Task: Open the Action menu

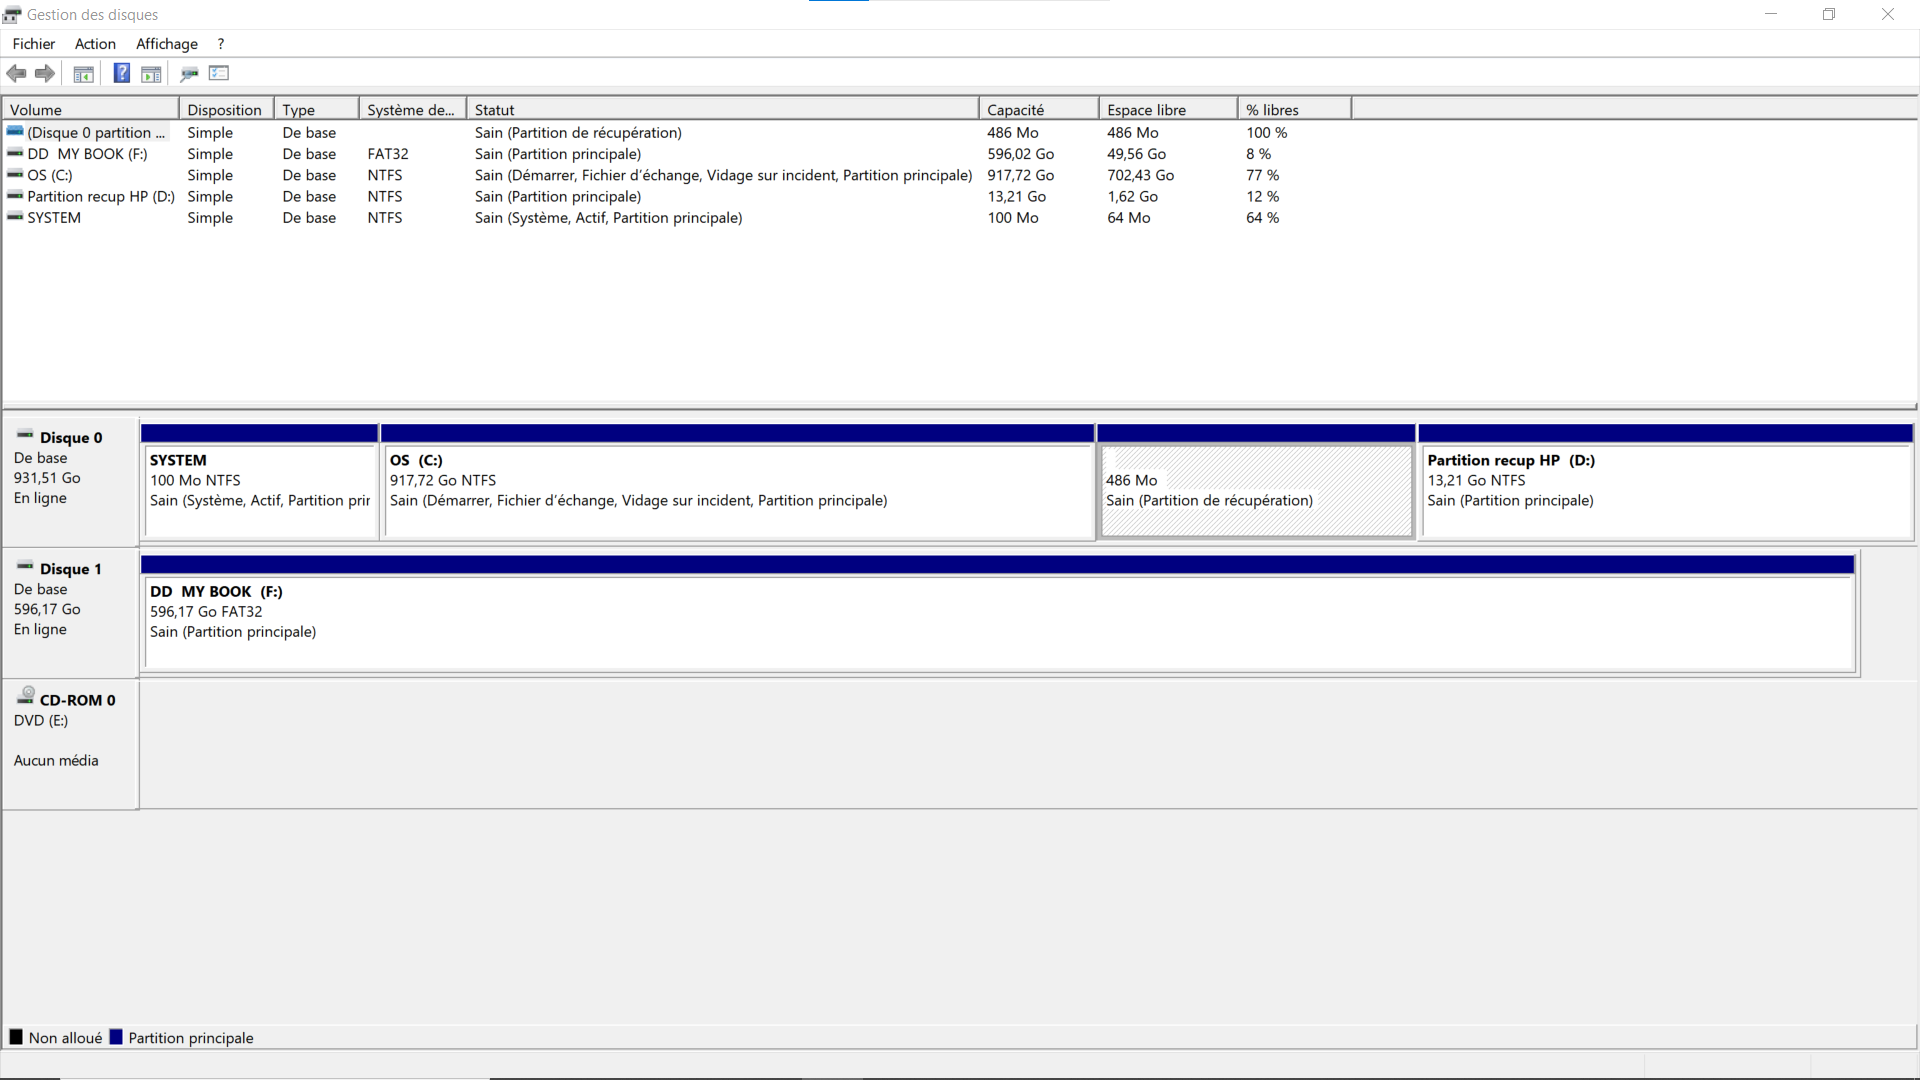Action: [x=95, y=44]
